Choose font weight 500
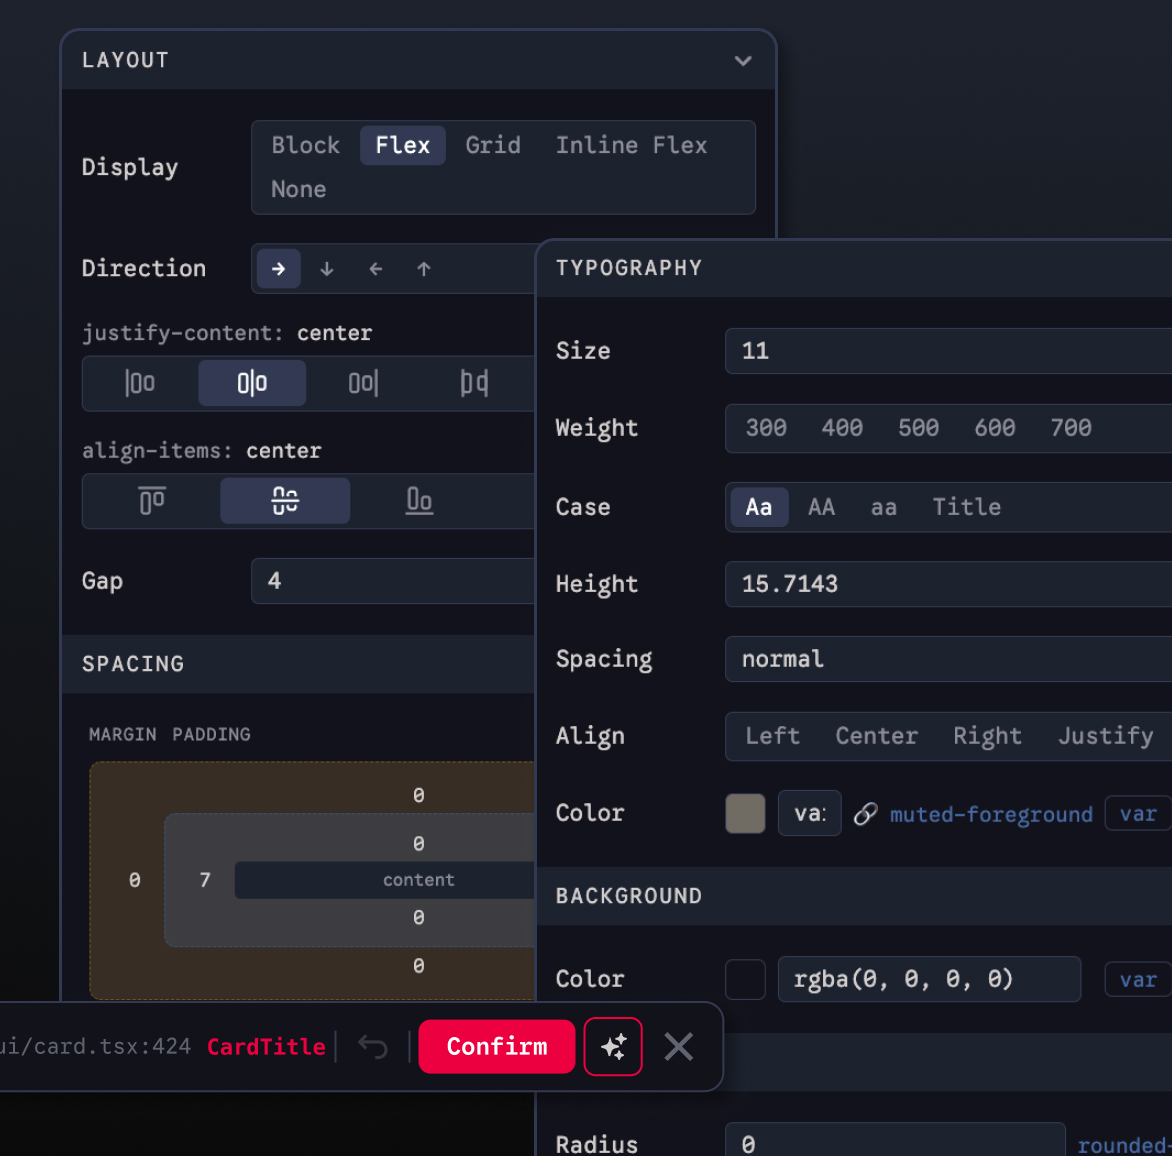 click(x=919, y=428)
